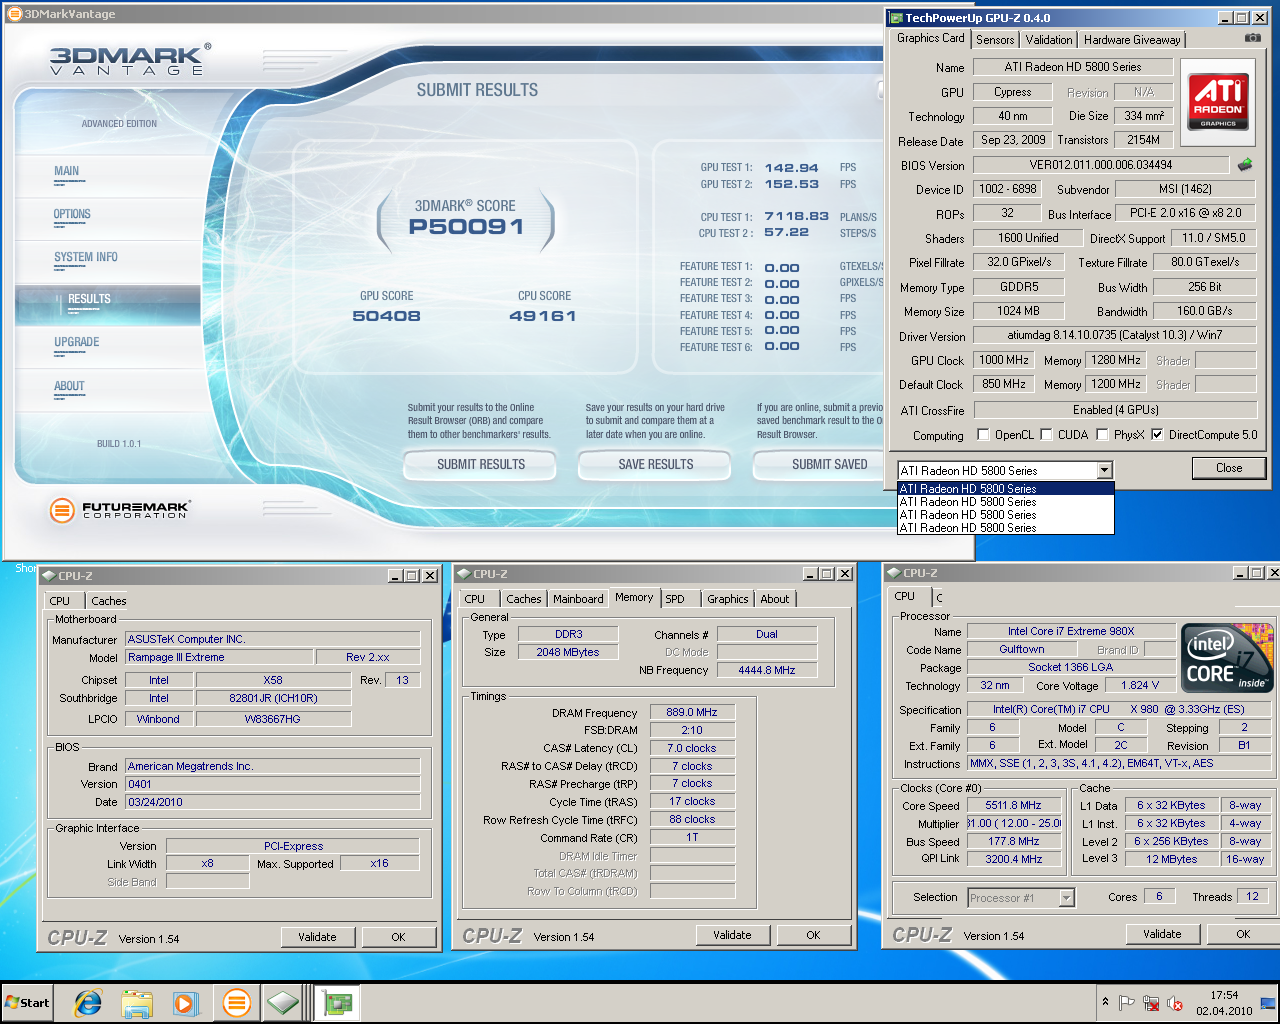Click the Core Speed value 5511.8 MHz
This screenshot has width=1280, height=1024.
click(x=1013, y=806)
